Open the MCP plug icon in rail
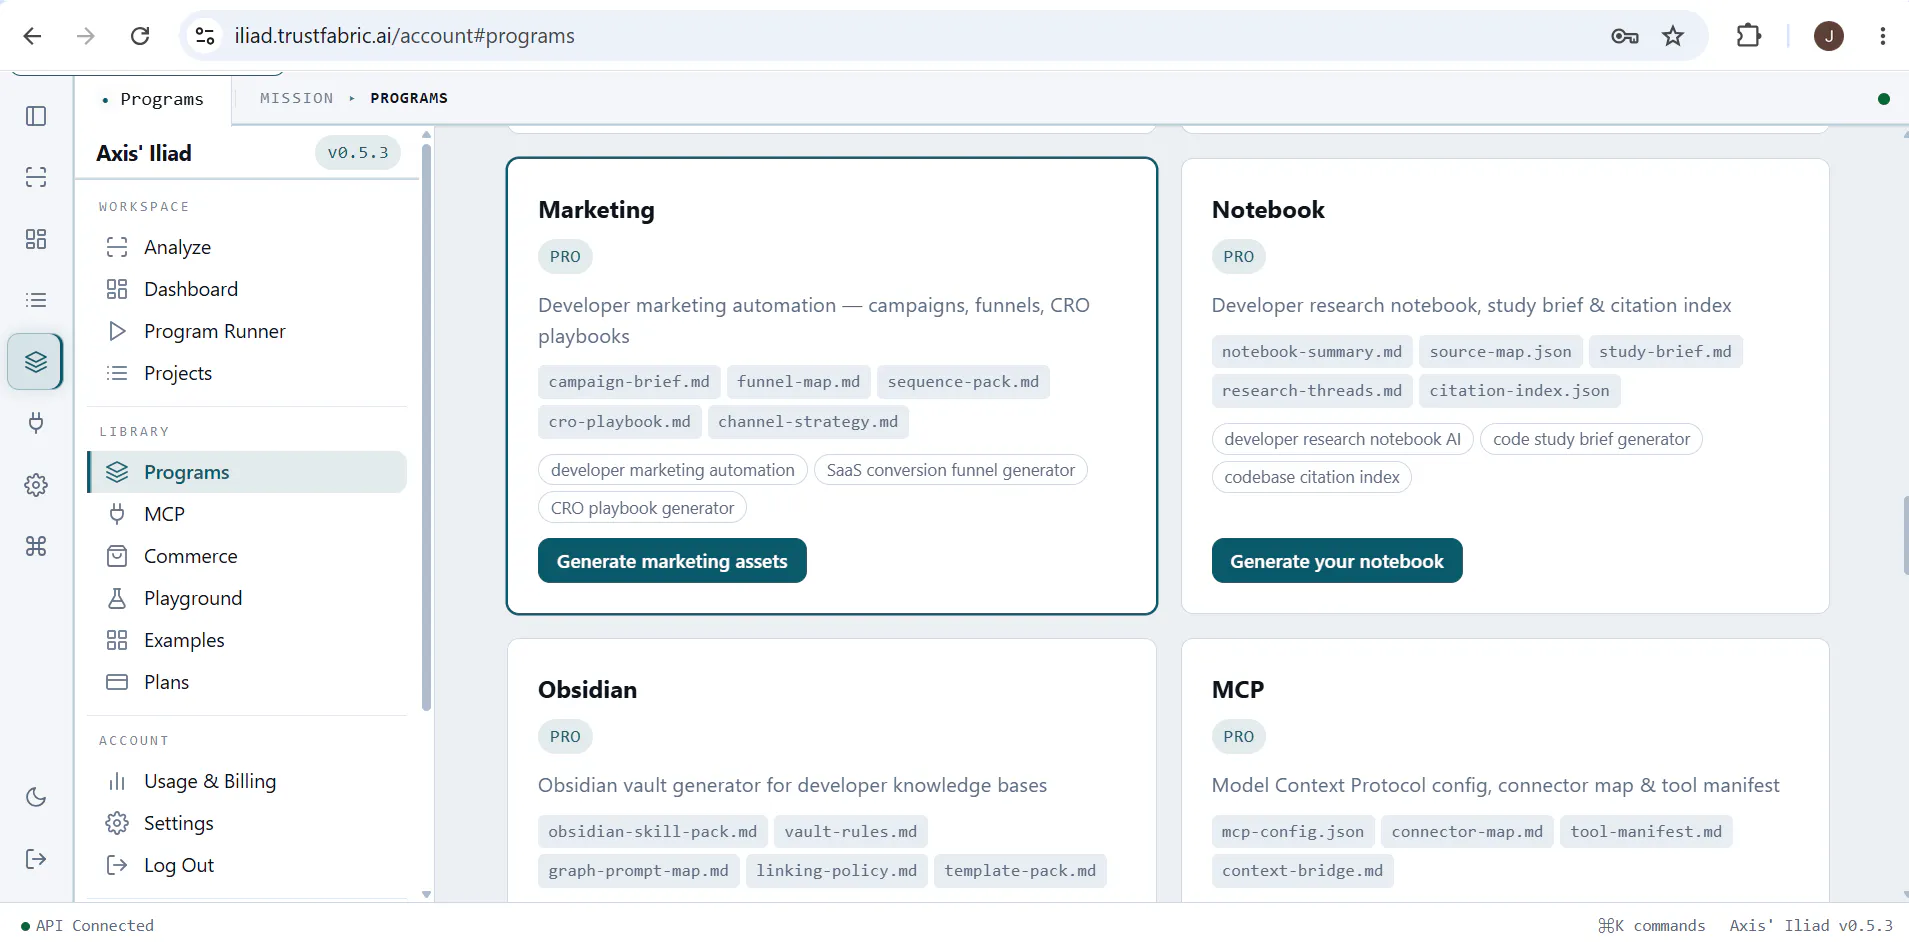1909x942 pixels. [x=36, y=423]
